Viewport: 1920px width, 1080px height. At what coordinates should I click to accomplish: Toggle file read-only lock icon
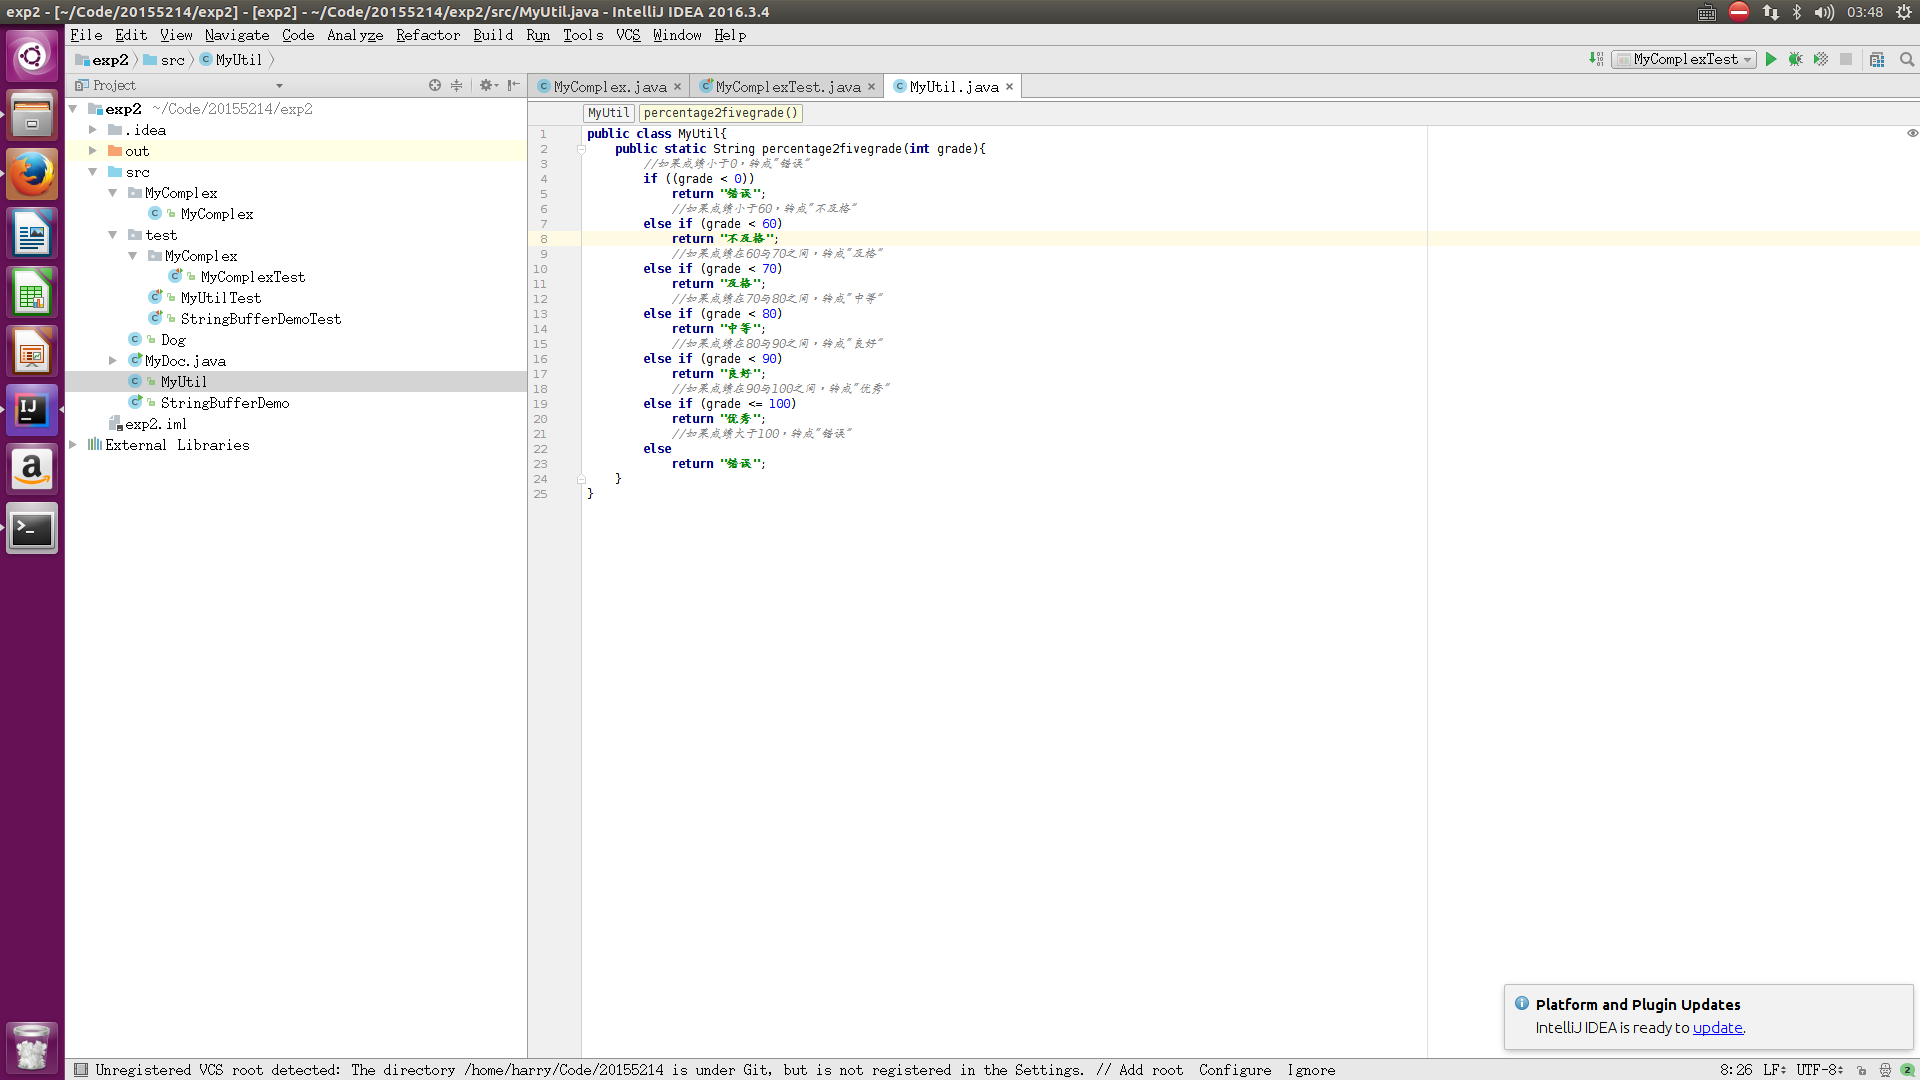point(1861,1070)
